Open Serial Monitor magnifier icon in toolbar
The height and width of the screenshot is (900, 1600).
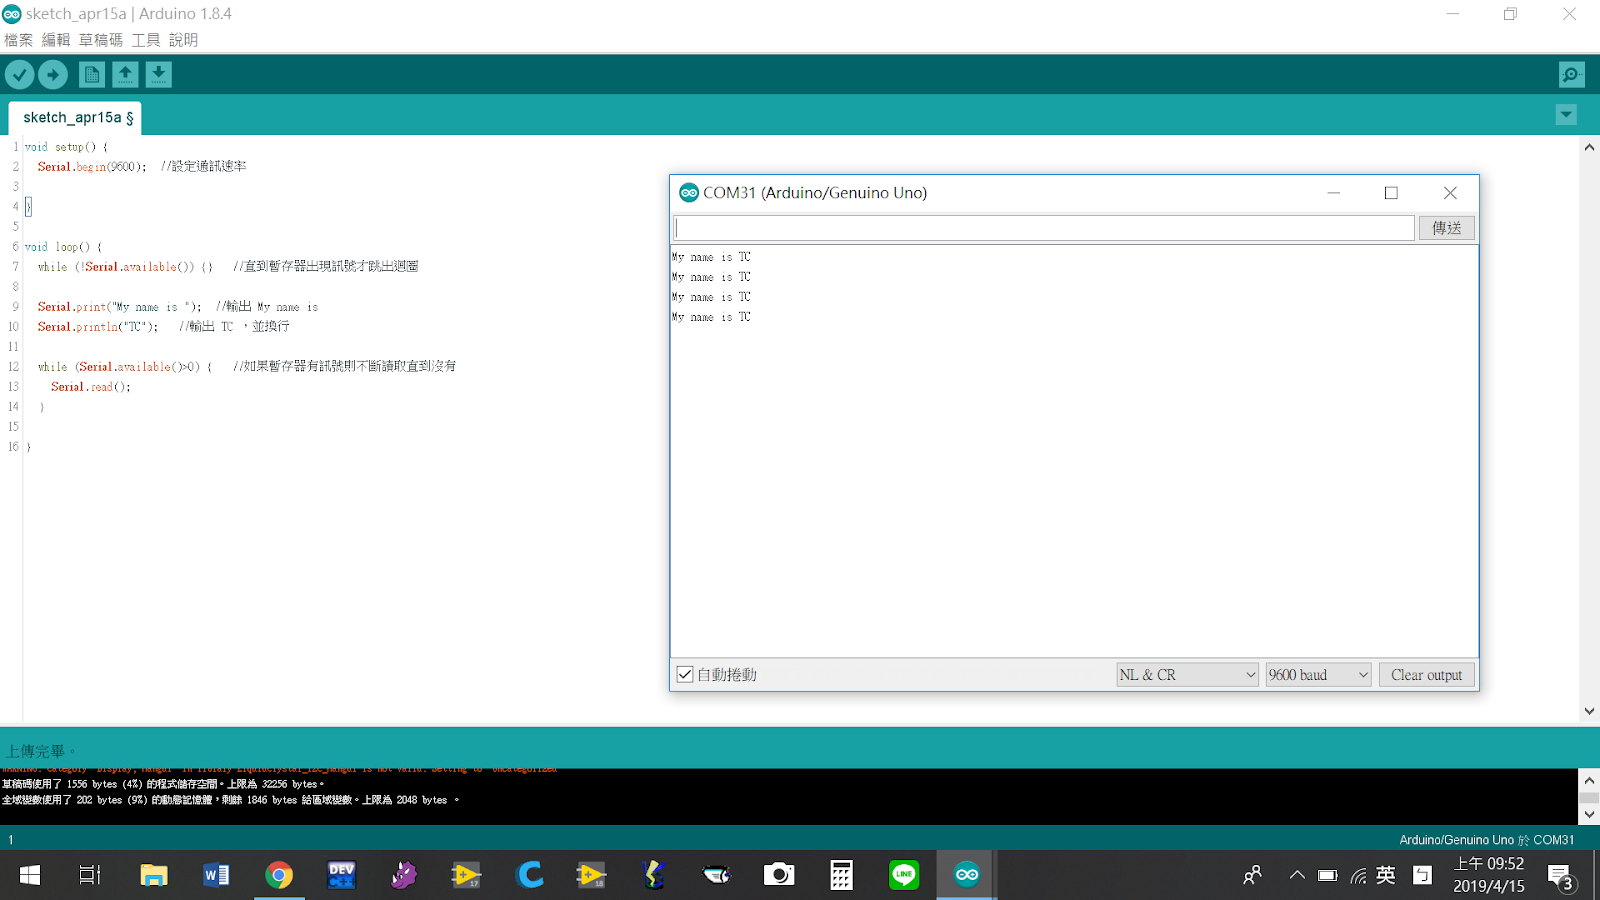click(1572, 75)
